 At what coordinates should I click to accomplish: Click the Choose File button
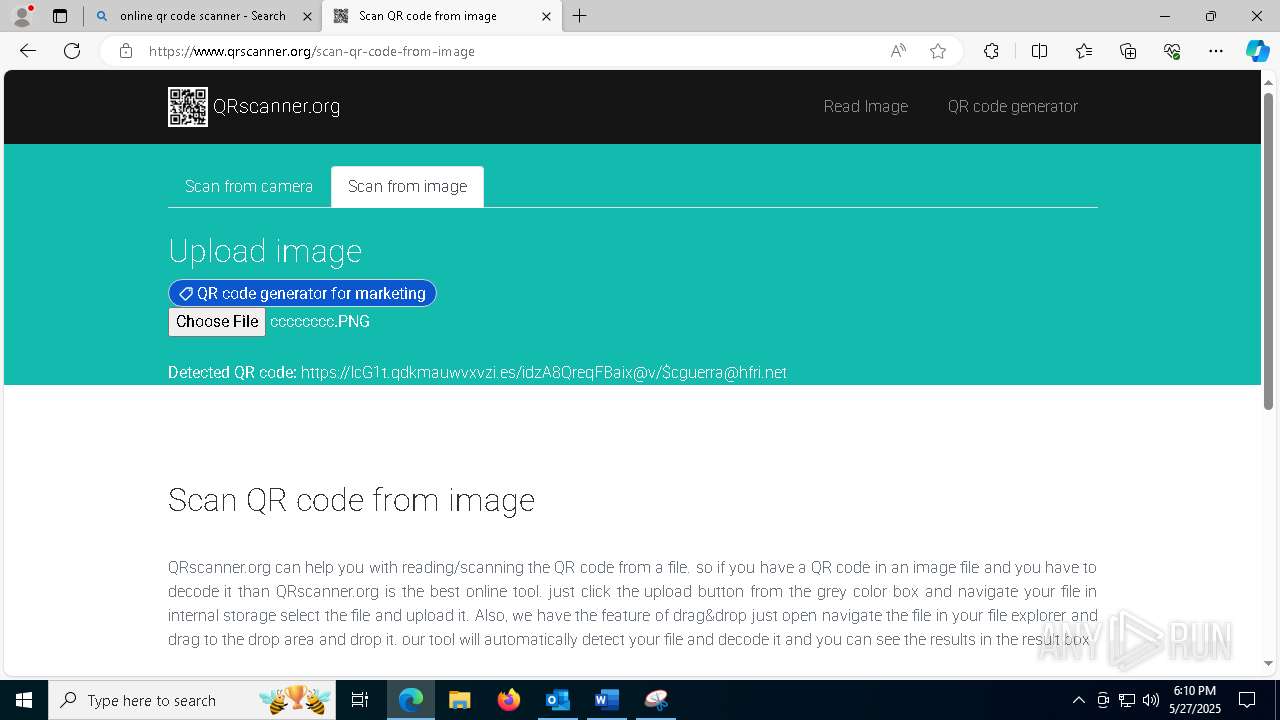[x=217, y=322]
